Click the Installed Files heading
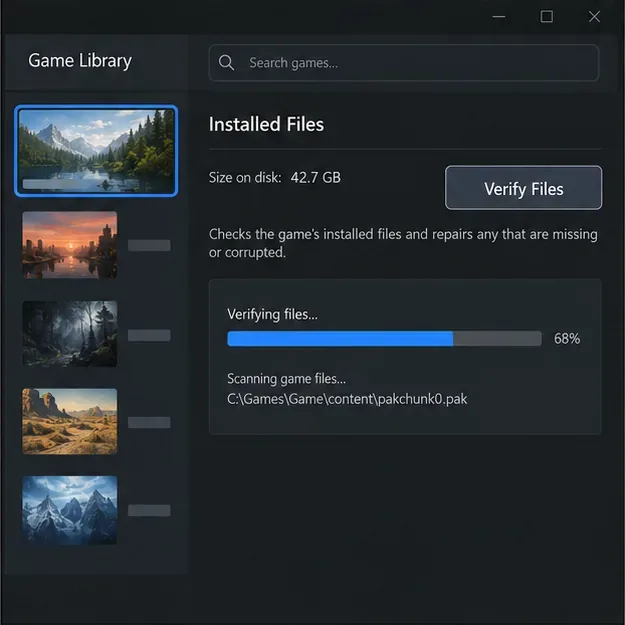 [x=266, y=124]
